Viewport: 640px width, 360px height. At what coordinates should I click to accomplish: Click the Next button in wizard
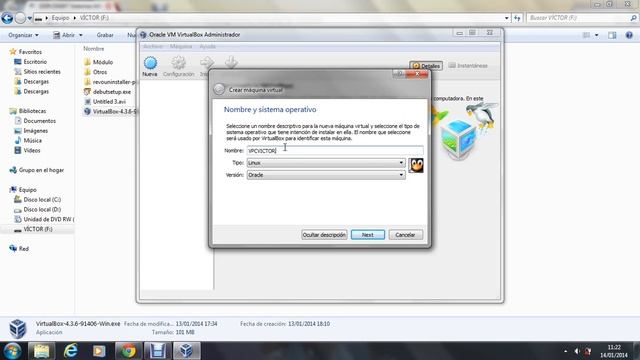coord(368,235)
